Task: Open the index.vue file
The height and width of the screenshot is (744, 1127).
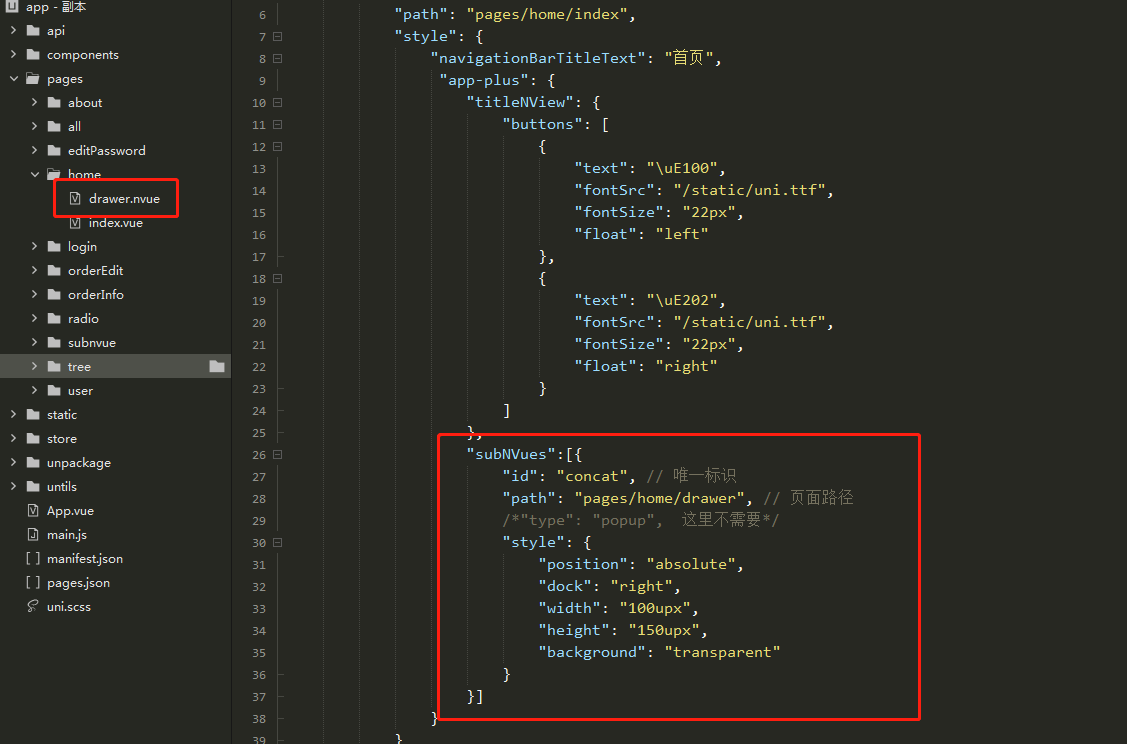Action: (116, 223)
